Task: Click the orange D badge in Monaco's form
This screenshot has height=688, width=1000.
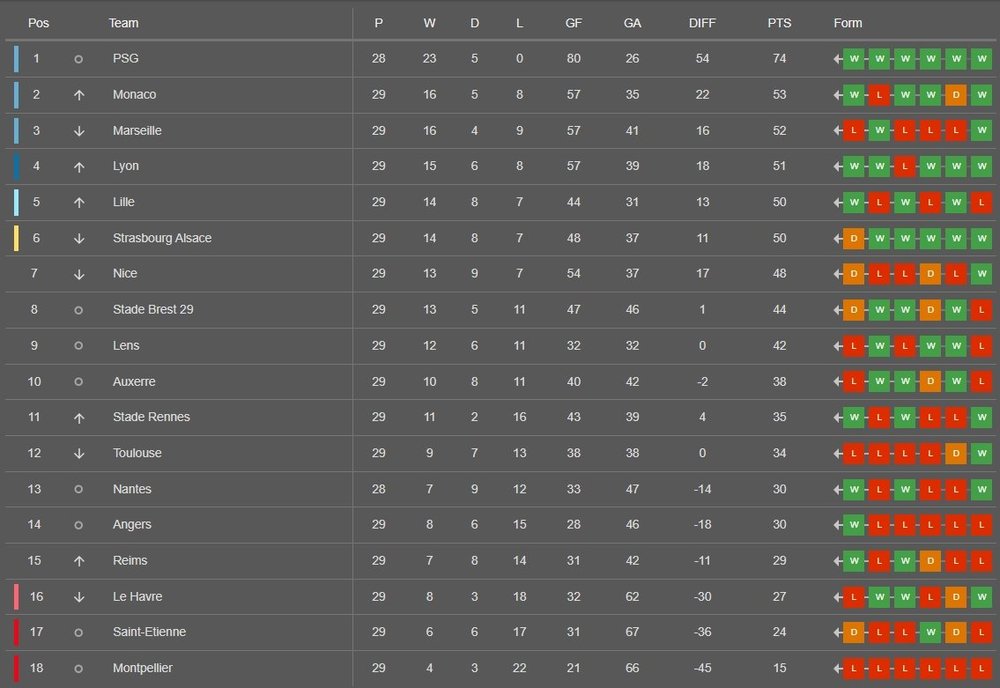Action: 955,95
